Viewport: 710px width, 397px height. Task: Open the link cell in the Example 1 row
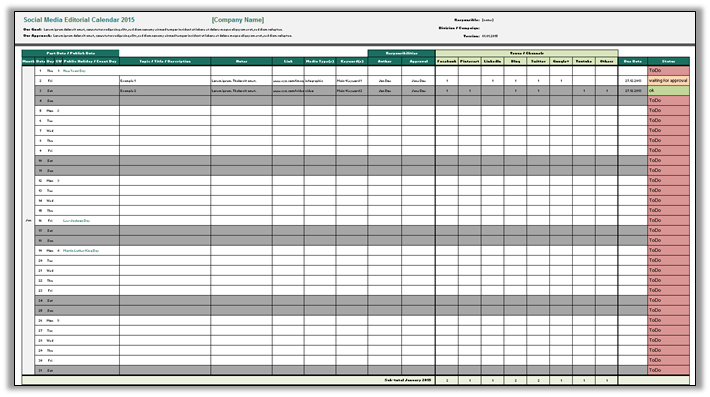coord(288,81)
